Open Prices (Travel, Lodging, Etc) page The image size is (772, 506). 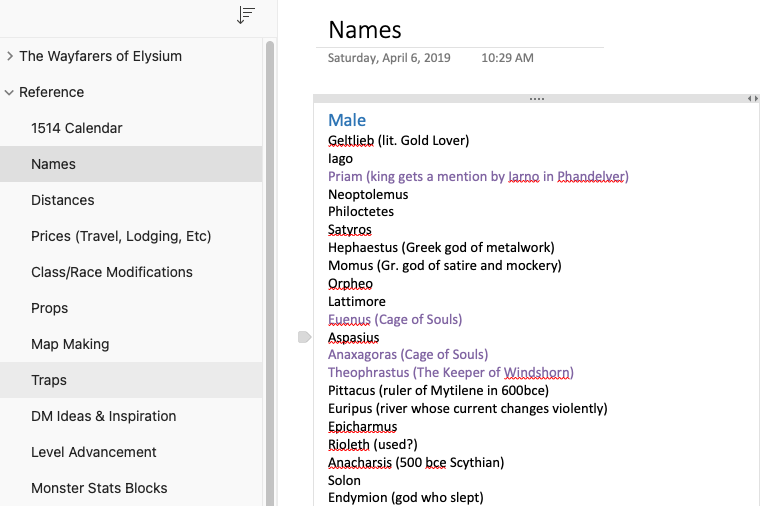point(121,236)
